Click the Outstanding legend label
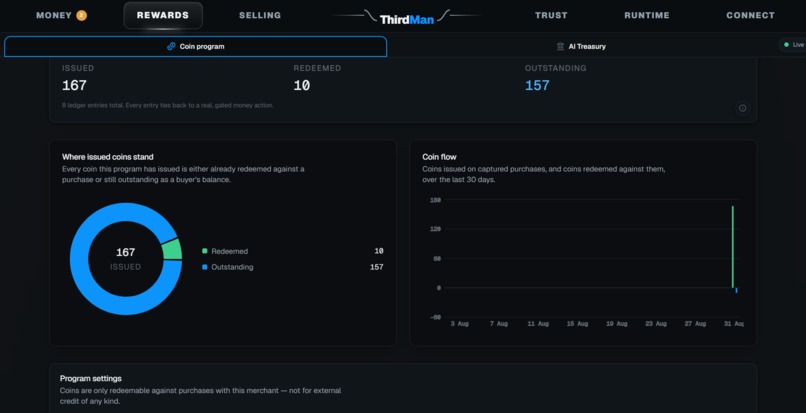Image resolution: width=806 pixels, height=413 pixels. pyautogui.click(x=232, y=267)
